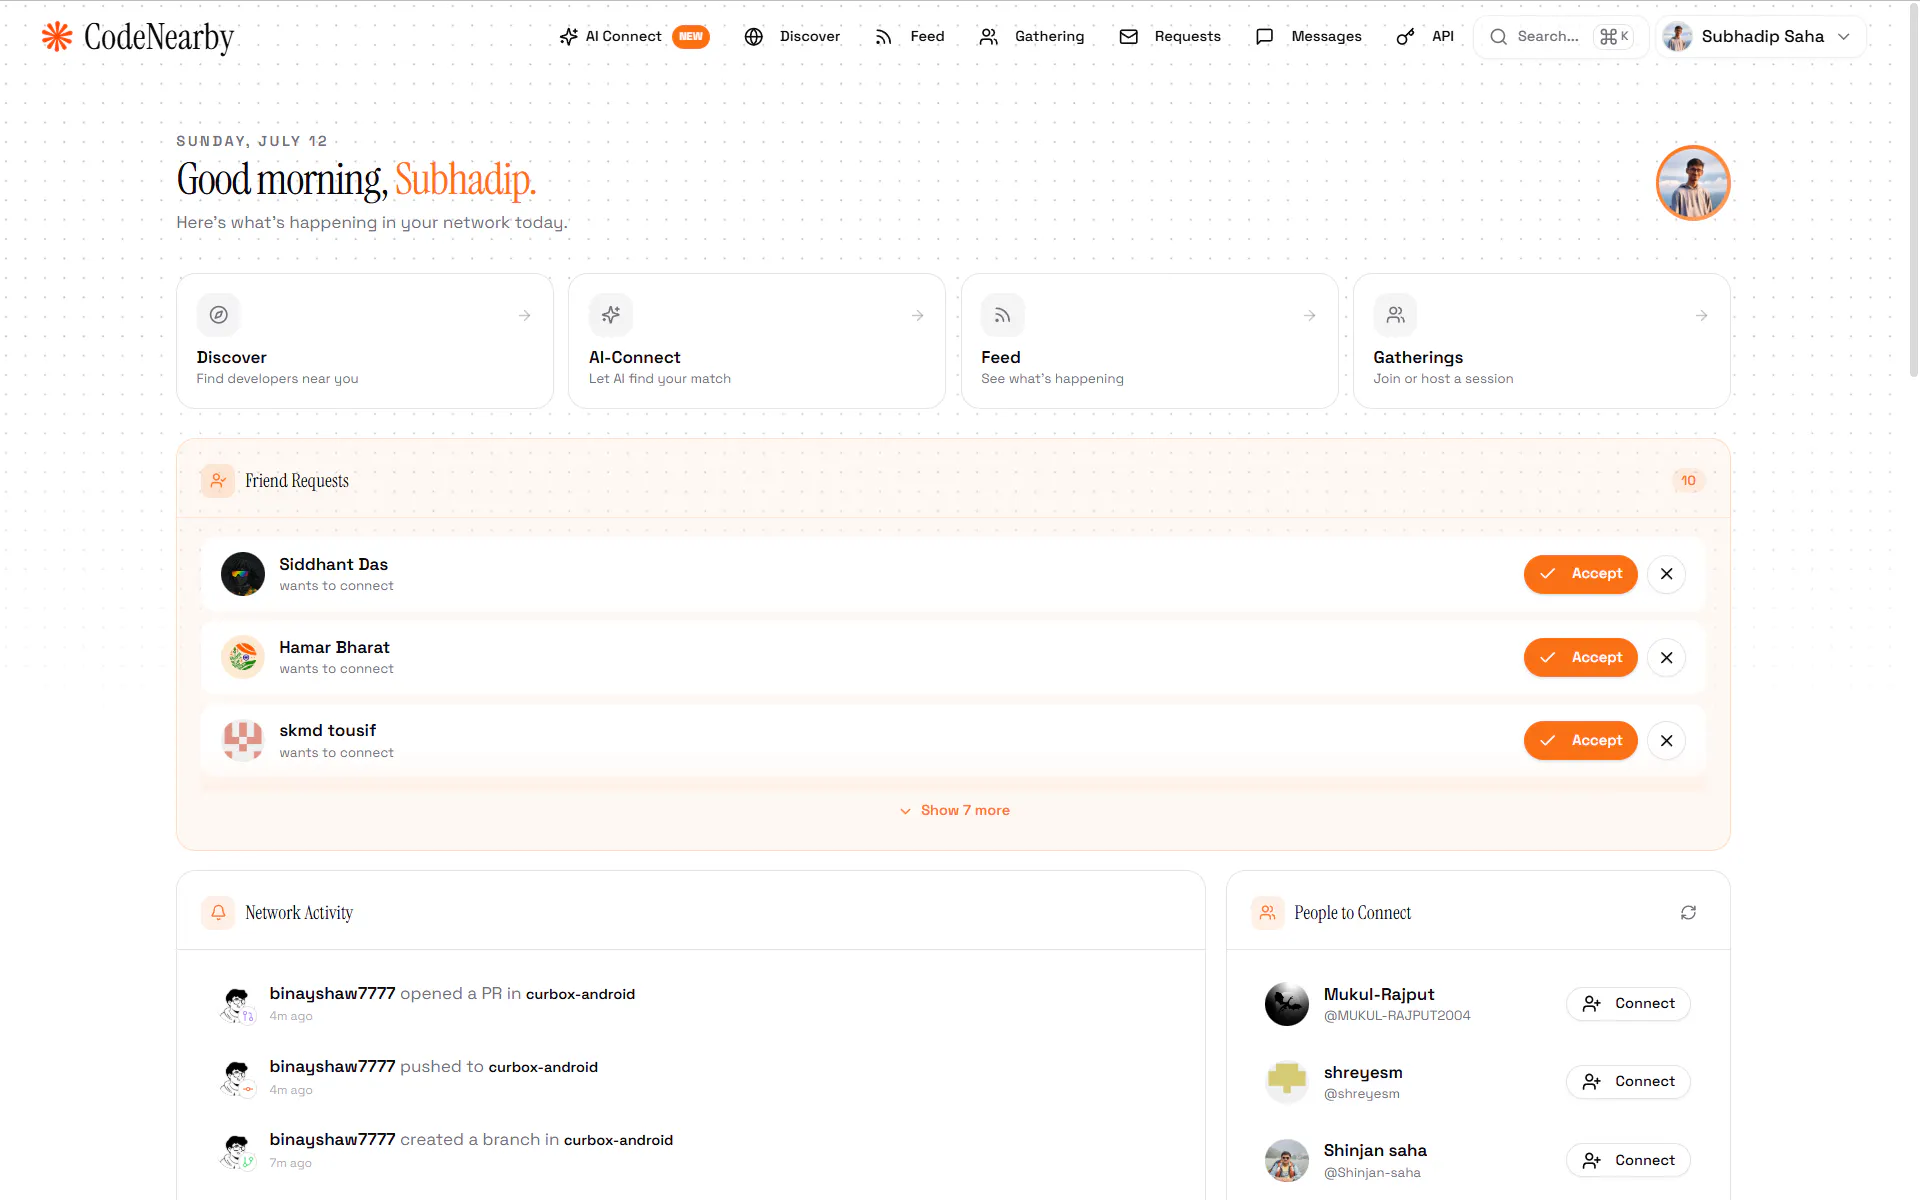Image resolution: width=1920 pixels, height=1200 pixels.
Task: Open the Feed nav item
Action: [x=909, y=37]
